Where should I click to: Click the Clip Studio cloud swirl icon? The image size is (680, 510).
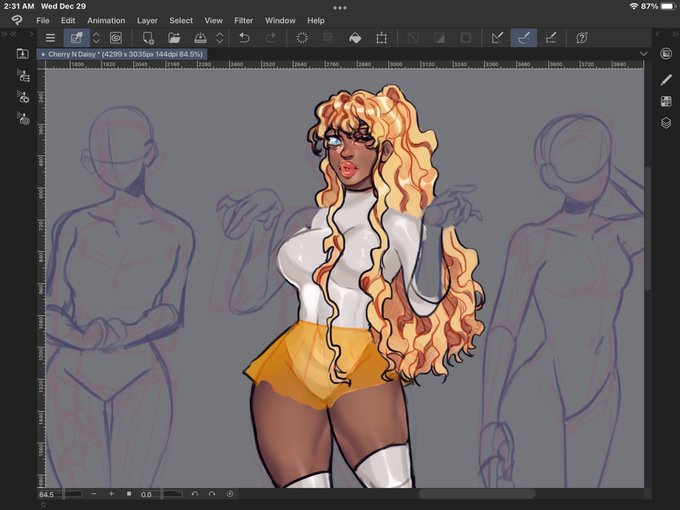coord(116,38)
